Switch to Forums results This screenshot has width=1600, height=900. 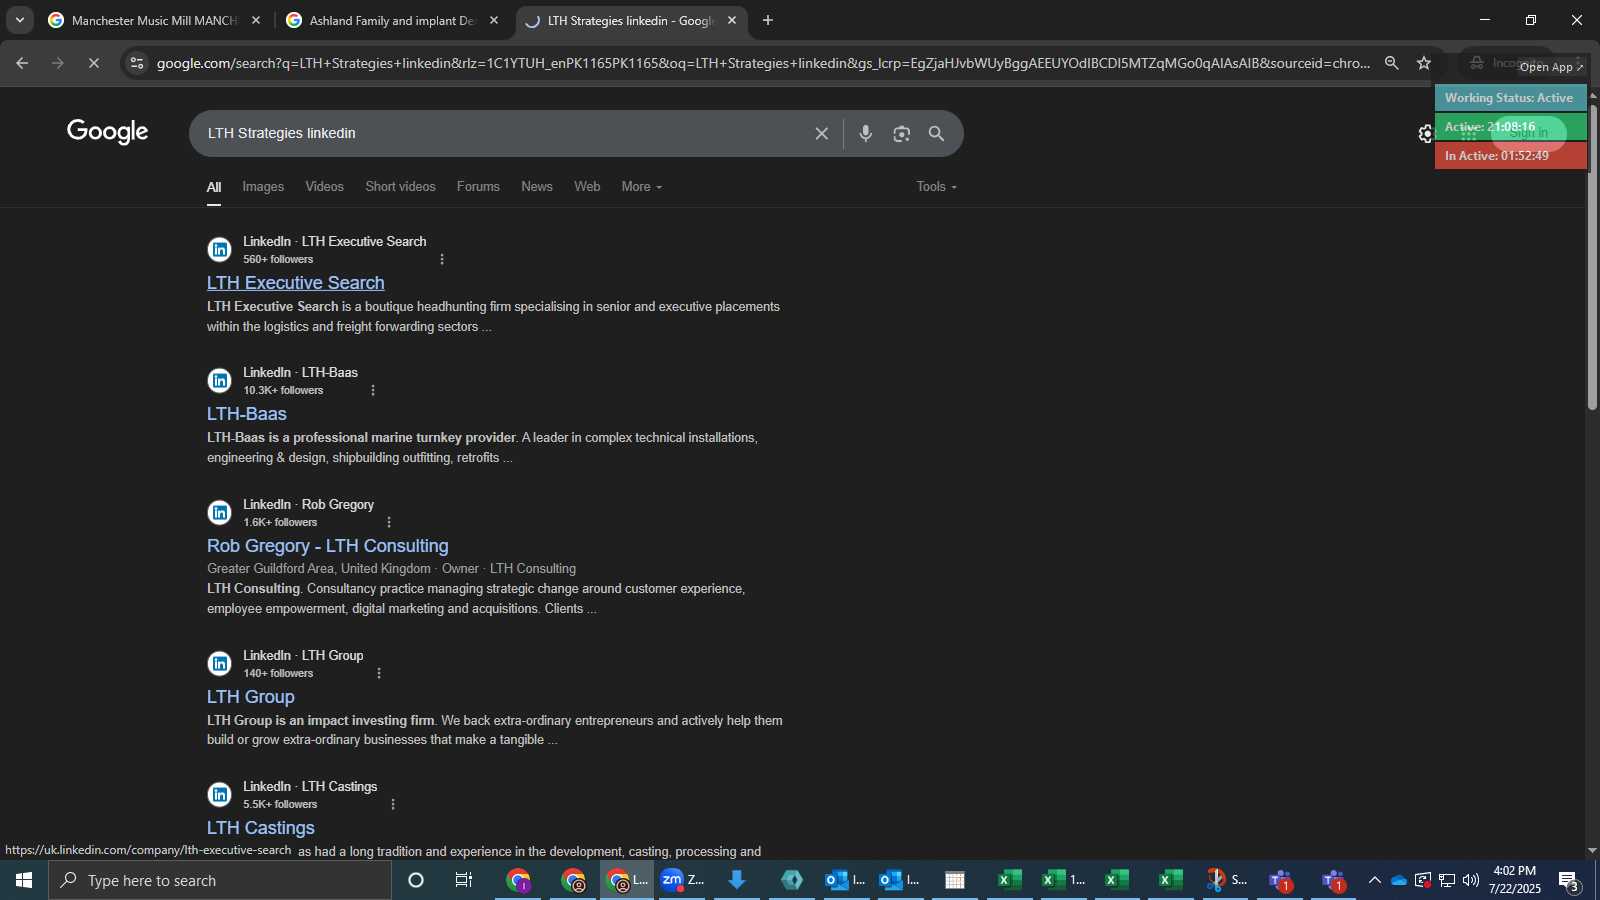pos(478,187)
